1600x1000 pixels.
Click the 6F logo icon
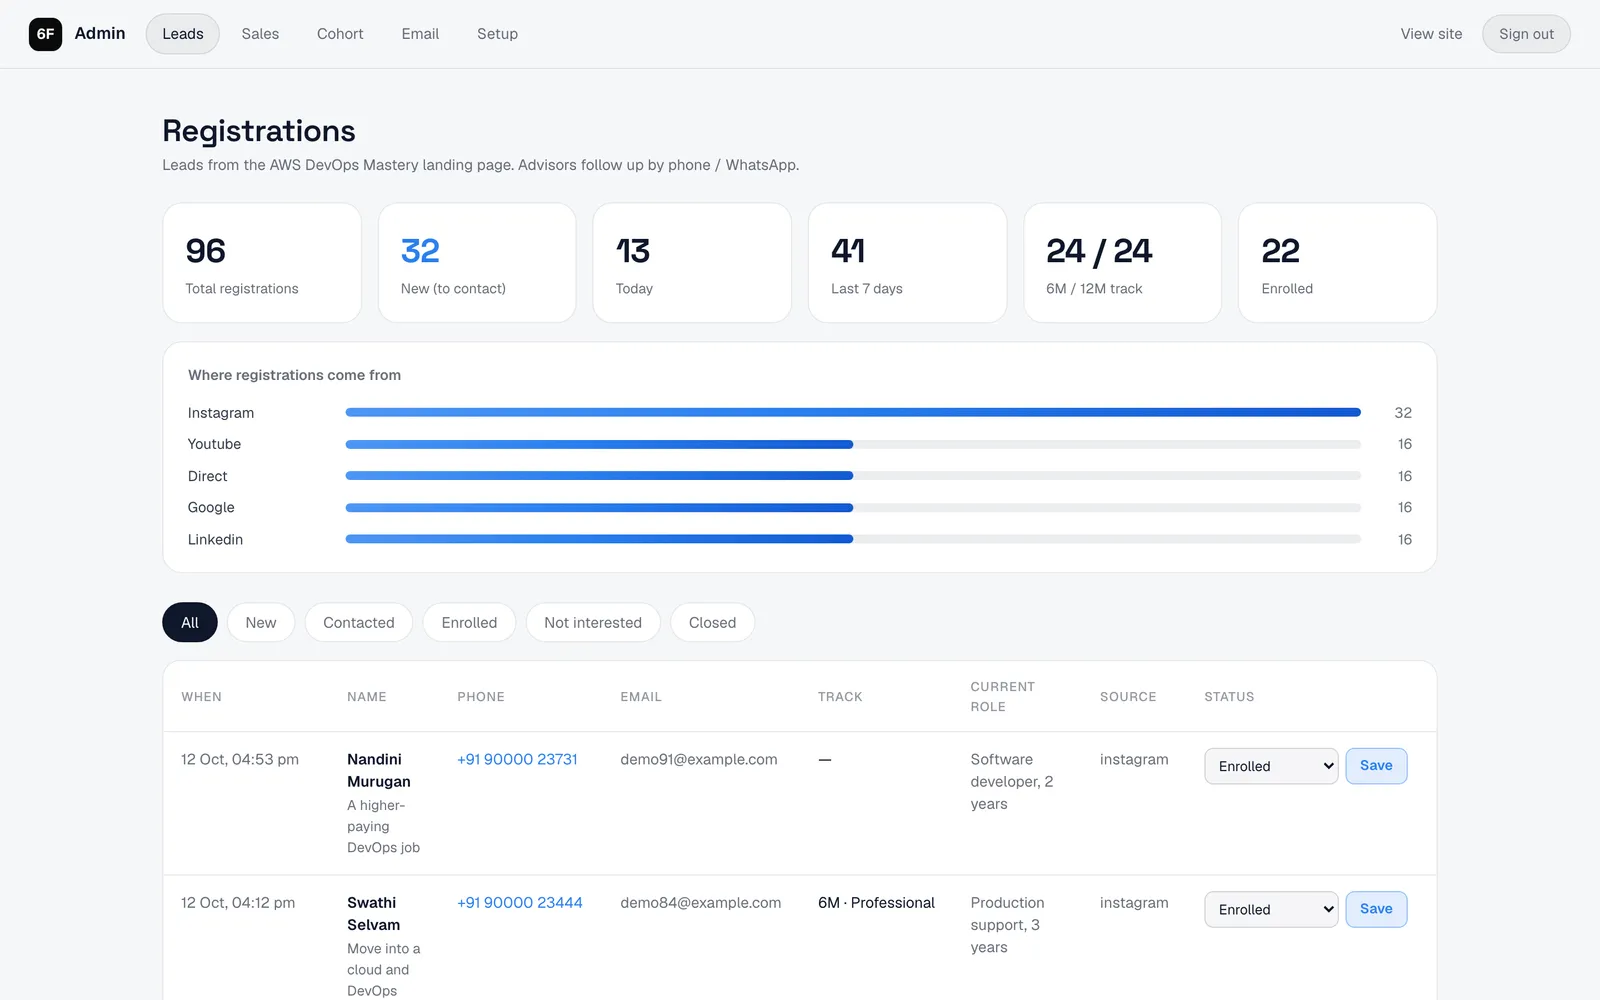click(45, 34)
